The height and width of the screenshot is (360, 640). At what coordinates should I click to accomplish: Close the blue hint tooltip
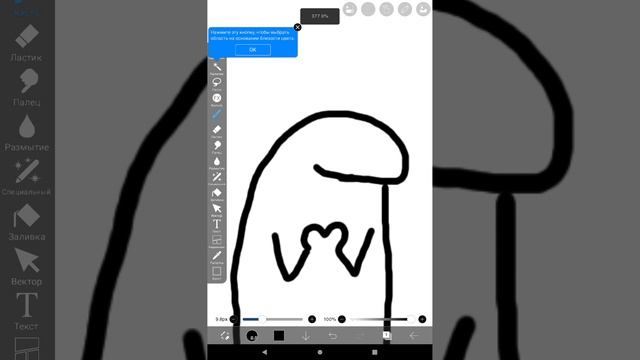[298, 27]
